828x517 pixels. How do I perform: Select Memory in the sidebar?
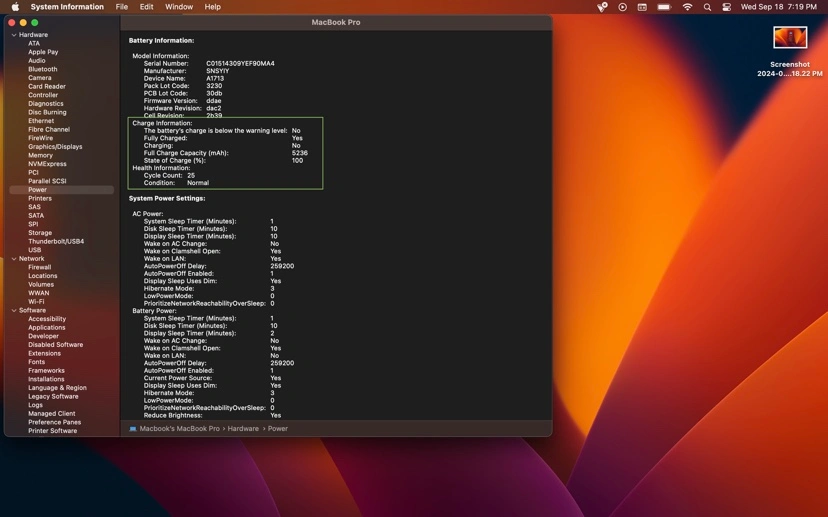click(40, 155)
